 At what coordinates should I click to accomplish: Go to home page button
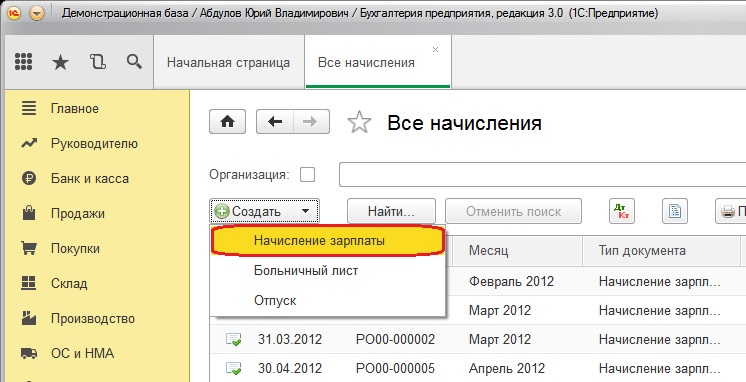tap(227, 122)
